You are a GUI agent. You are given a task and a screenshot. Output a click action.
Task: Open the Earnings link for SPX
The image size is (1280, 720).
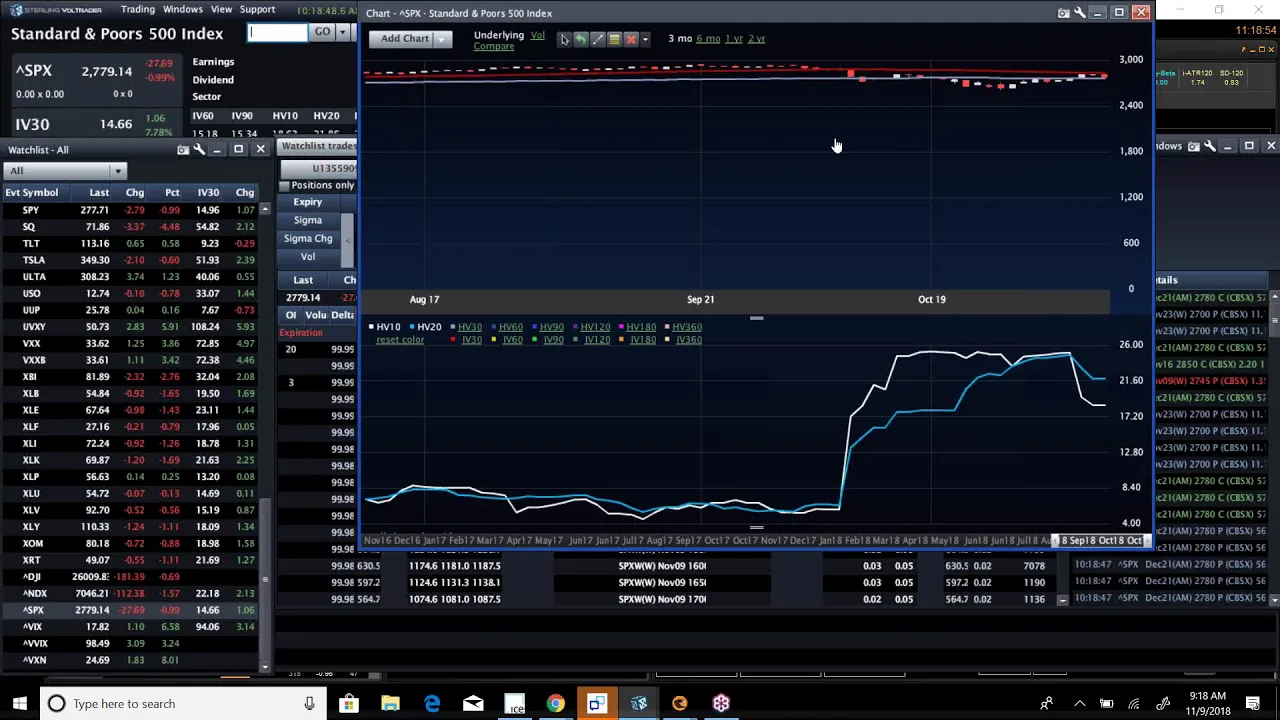[213, 62]
